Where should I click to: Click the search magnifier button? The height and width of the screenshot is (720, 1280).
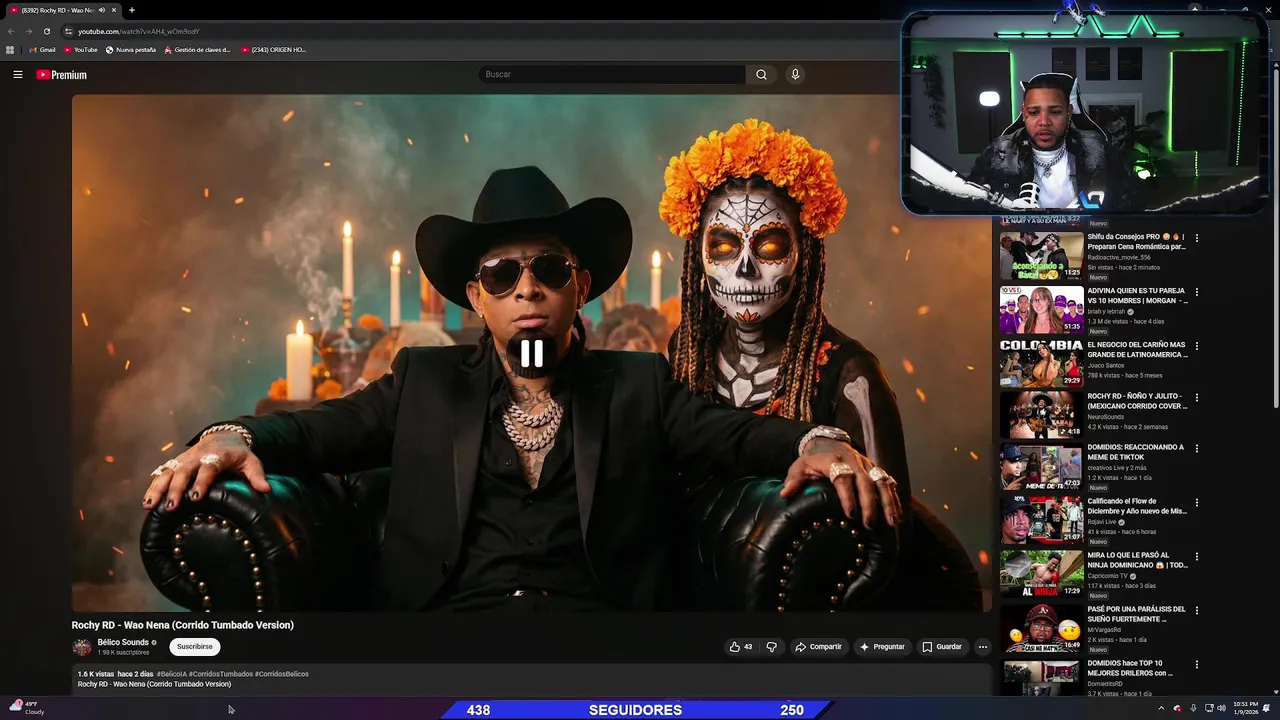point(761,74)
